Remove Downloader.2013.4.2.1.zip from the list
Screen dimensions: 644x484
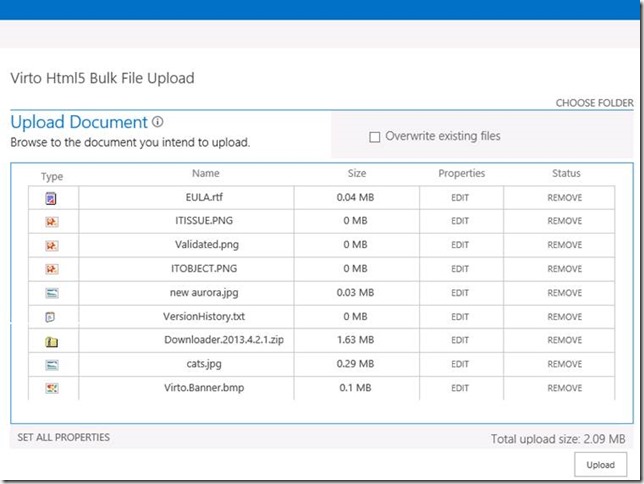pos(564,341)
